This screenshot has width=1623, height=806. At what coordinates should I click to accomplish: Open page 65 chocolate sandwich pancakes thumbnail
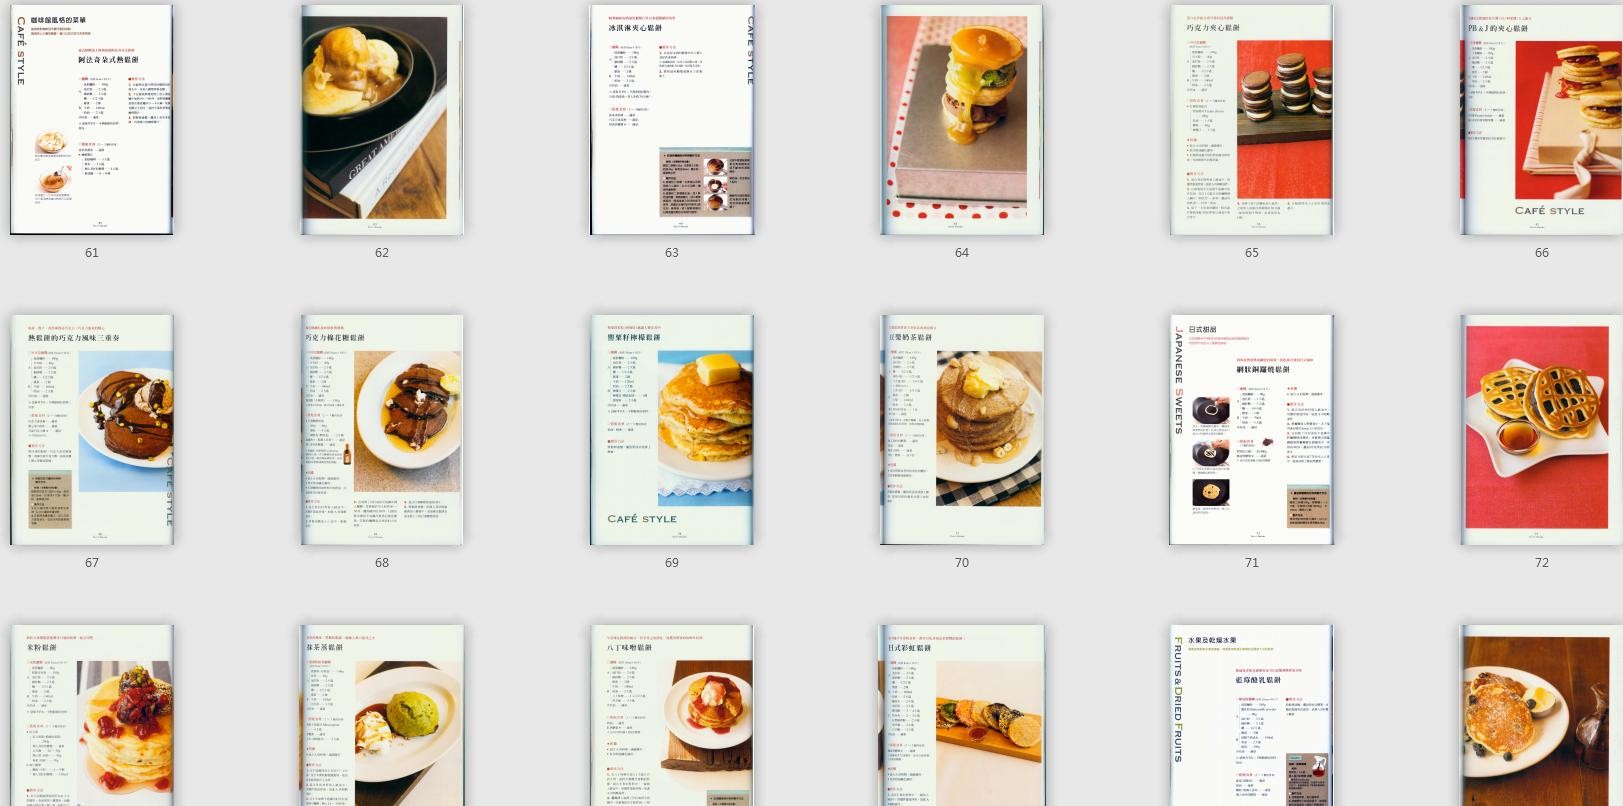1251,120
